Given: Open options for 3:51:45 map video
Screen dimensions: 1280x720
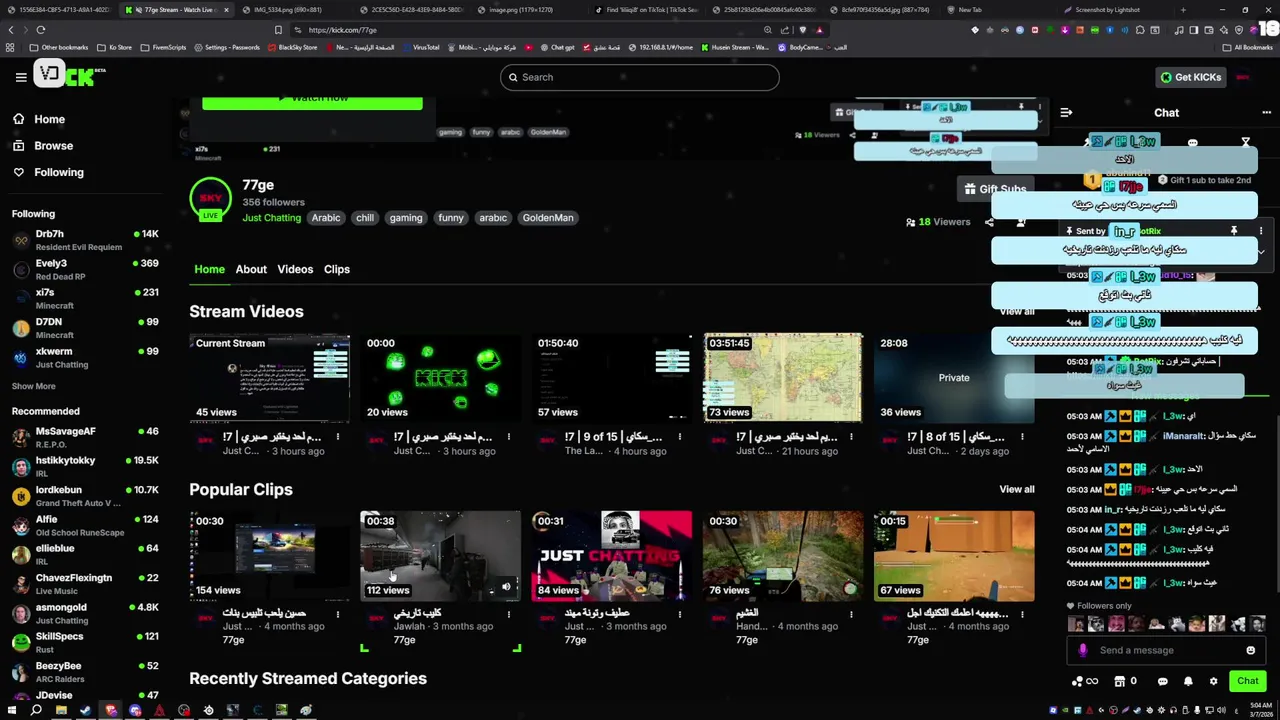Looking at the screenshot, I should [x=851, y=437].
